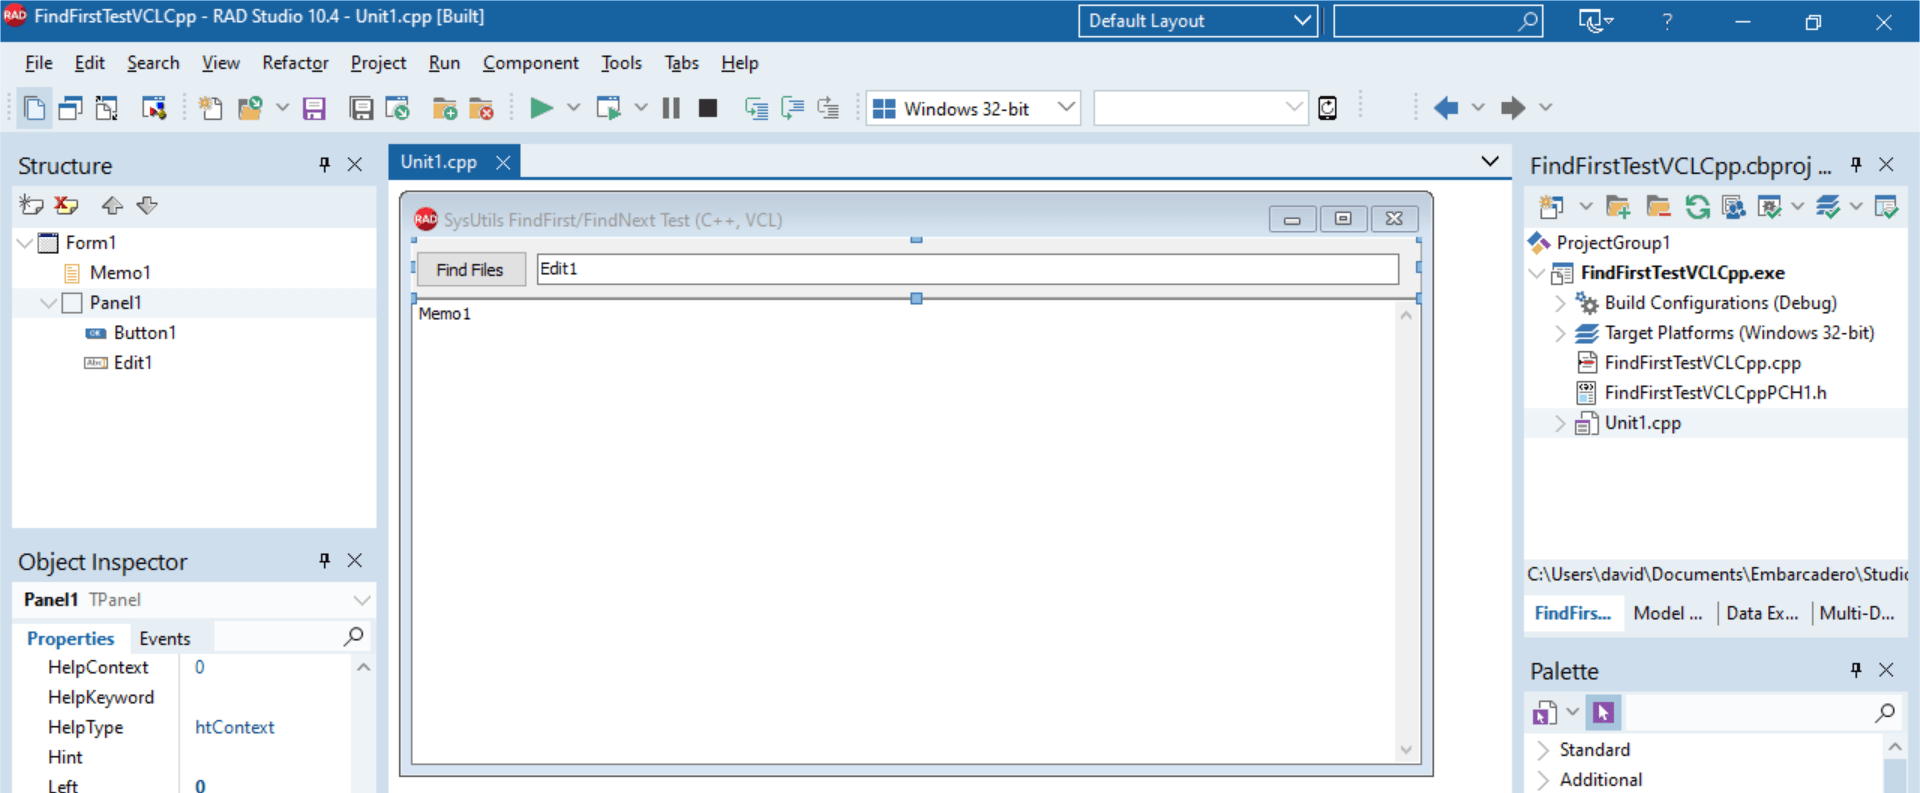Image resolution: width=1920 pixels, height=793 pixels.
Task: Click New Item icon in Structure toolbar
Action: point(31,205)
